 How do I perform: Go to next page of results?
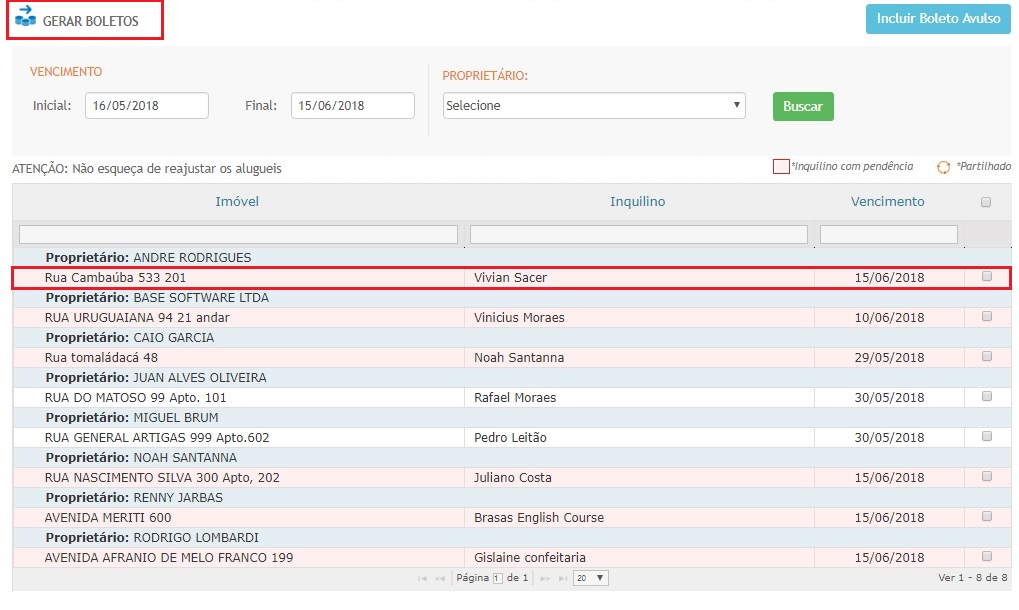click(545, 578)
